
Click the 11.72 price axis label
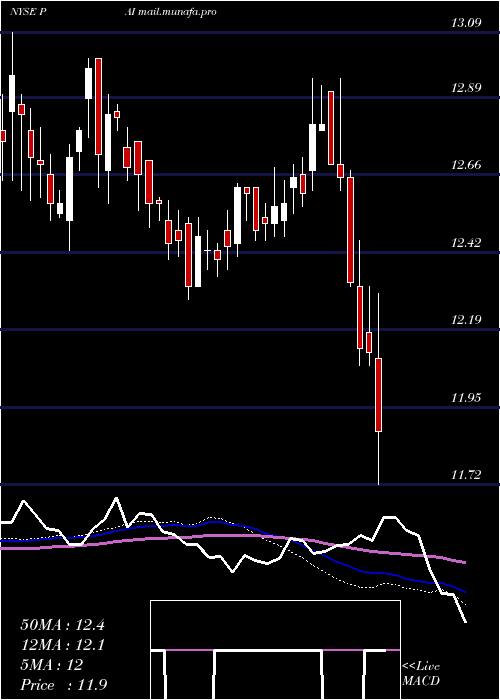coord(466,475)
